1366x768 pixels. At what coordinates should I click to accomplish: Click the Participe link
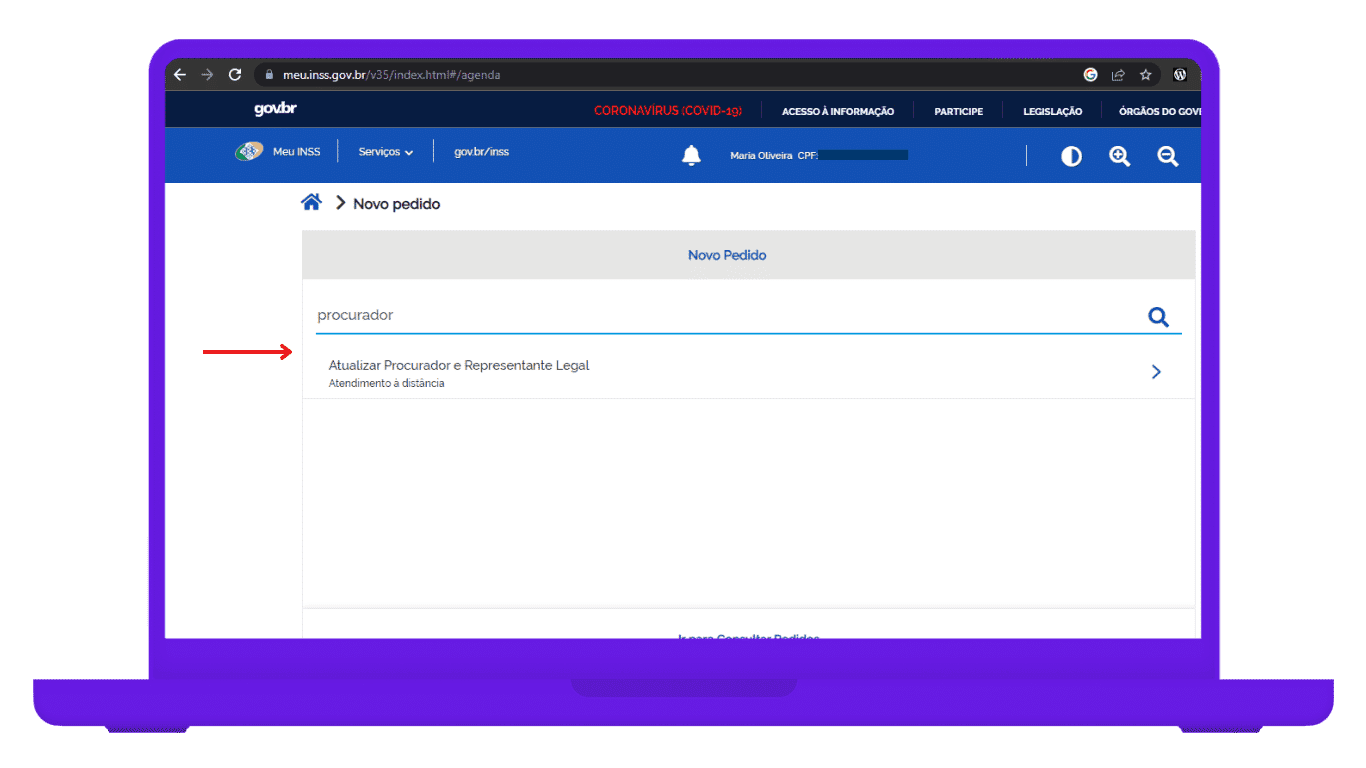click(958, 111)
